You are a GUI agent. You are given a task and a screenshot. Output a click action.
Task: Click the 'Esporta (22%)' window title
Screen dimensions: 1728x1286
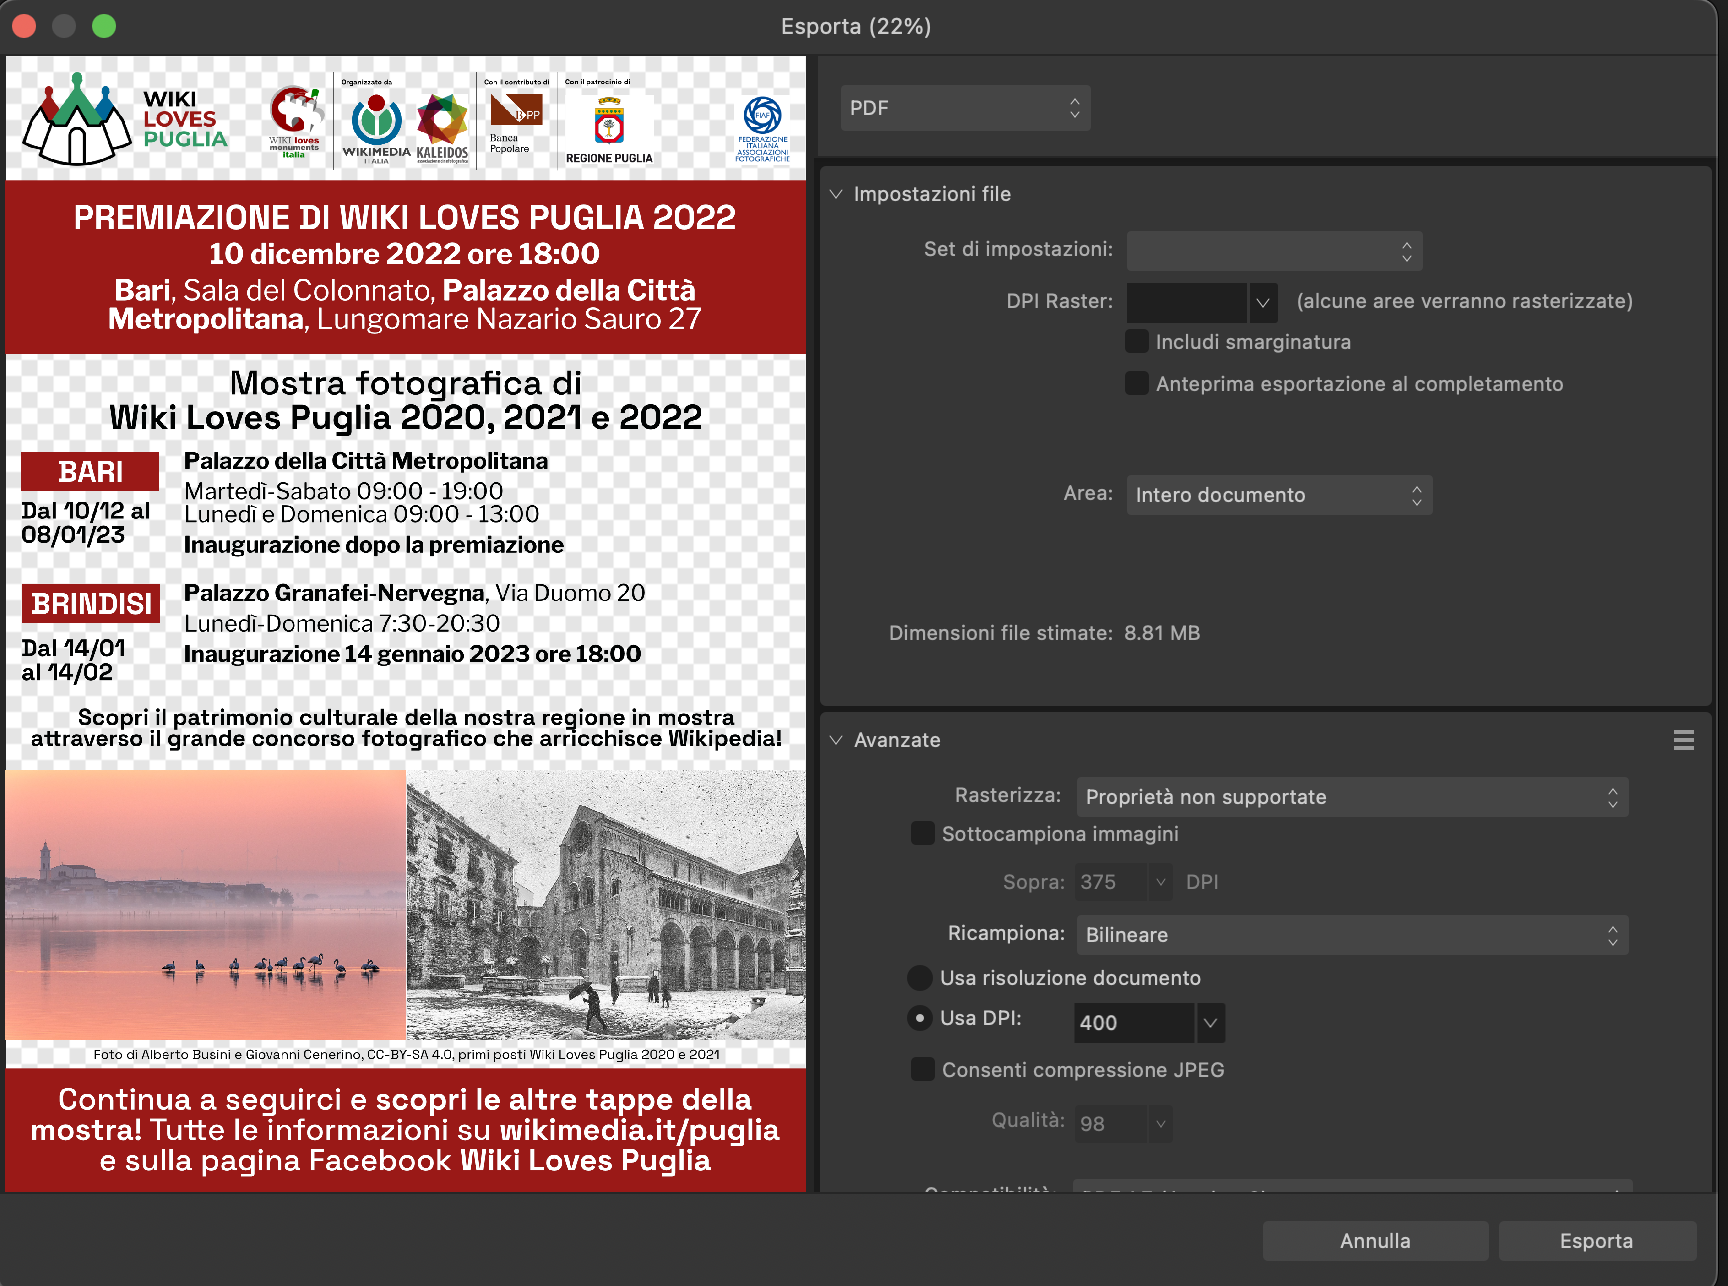[x=856, y=27]
